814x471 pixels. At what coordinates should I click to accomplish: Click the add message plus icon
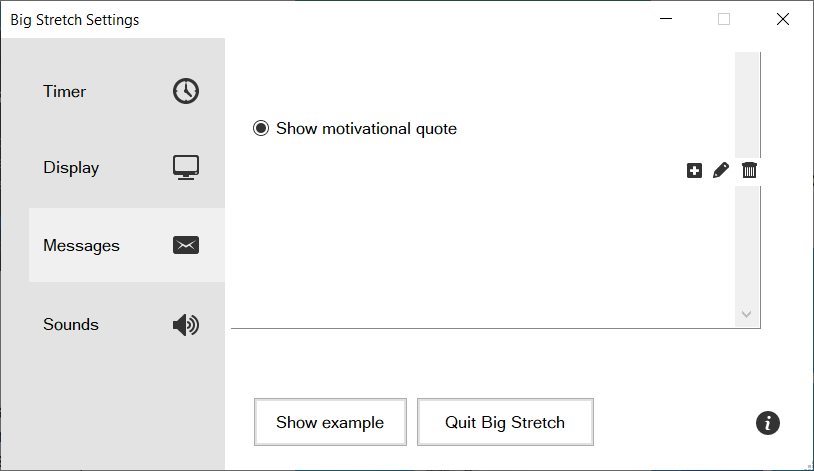(694, 170)
